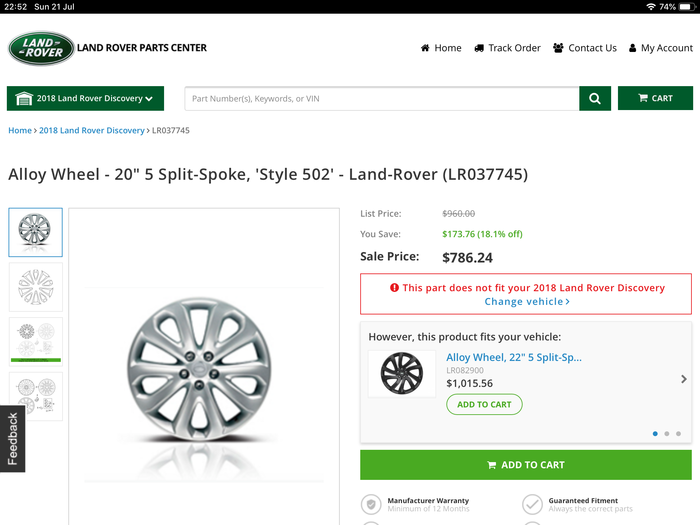Select the third carousel dot

(678, 433)
